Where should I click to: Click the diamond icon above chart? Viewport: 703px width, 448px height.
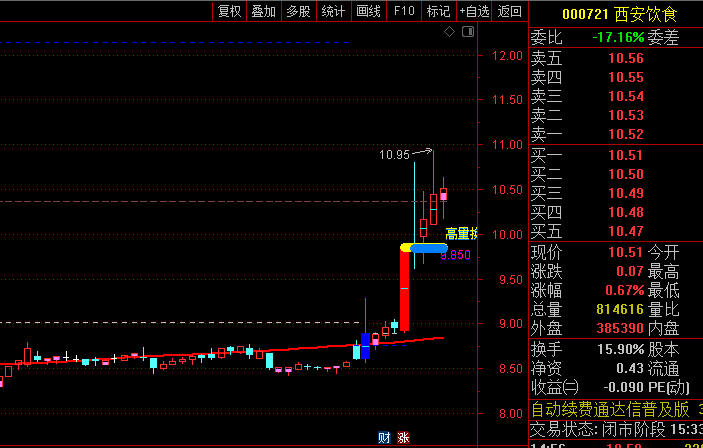[x=449, y=31]
